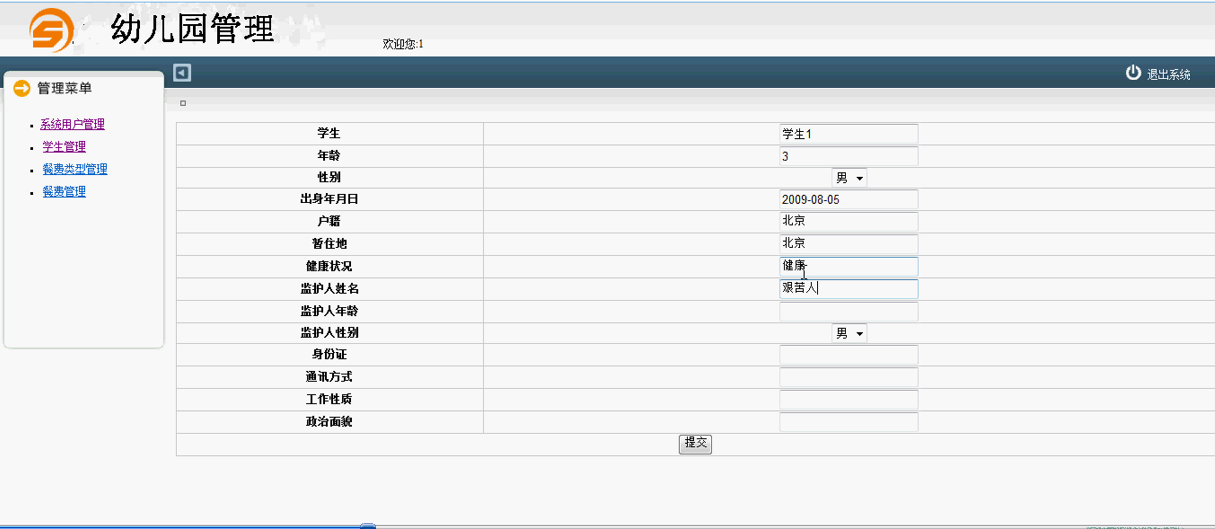Click the 出身年月日 row label
Viewport: 1215px width, 529px height.
click(329, 200)
